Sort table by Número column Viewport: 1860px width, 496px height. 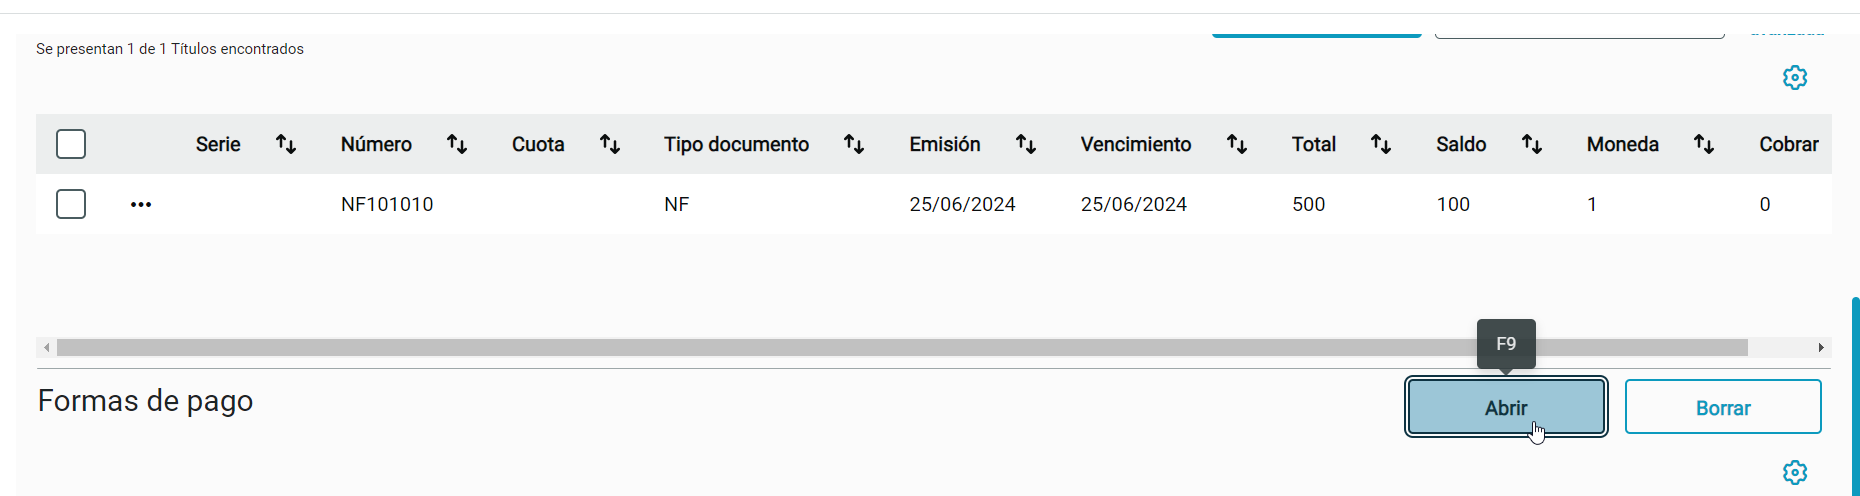(457, 144)
